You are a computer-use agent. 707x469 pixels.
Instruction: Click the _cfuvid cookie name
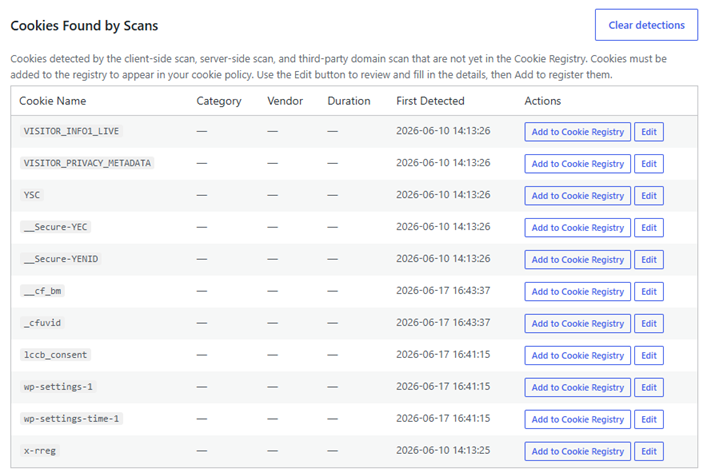pyautogui.click(x=42, y=323)
